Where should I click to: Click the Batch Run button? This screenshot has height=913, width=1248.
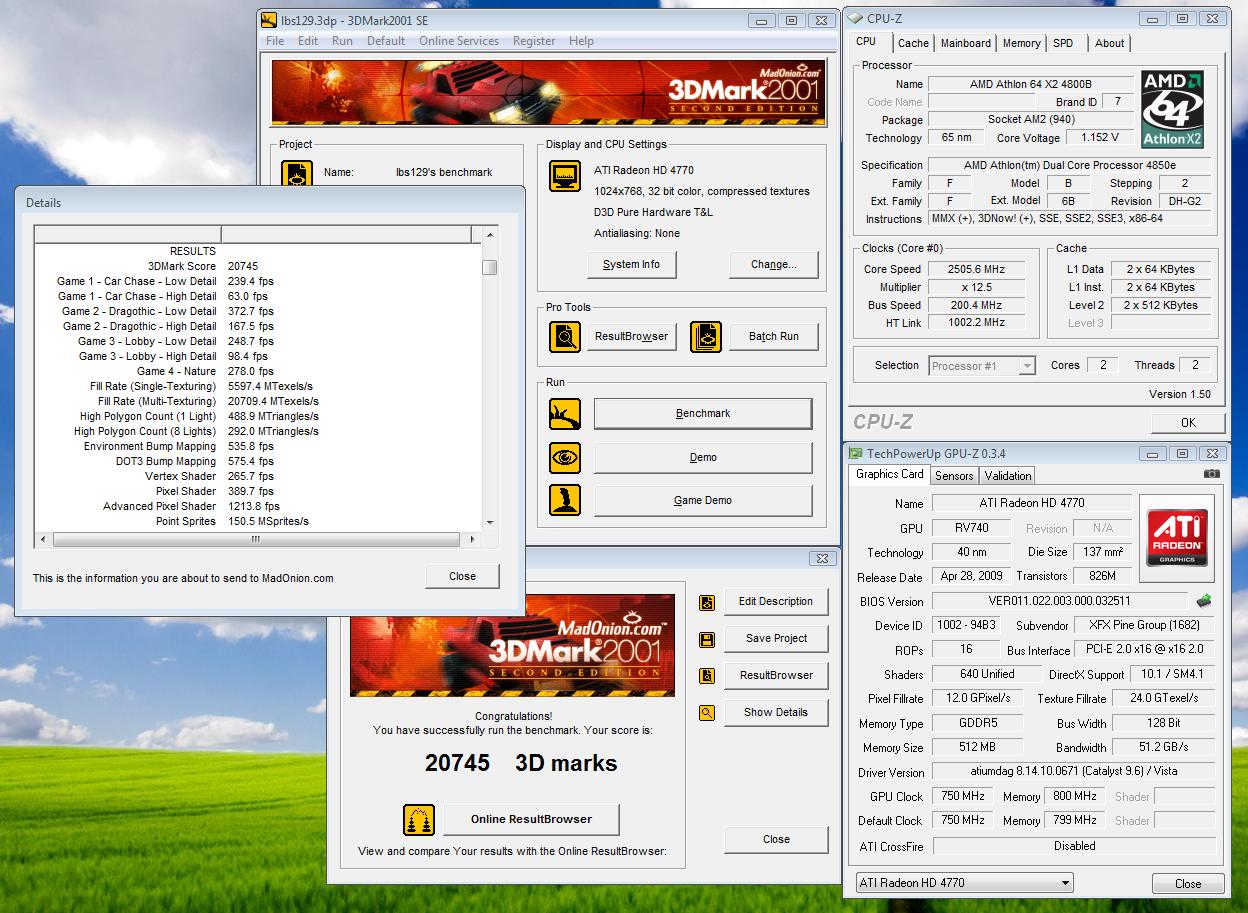774,337
